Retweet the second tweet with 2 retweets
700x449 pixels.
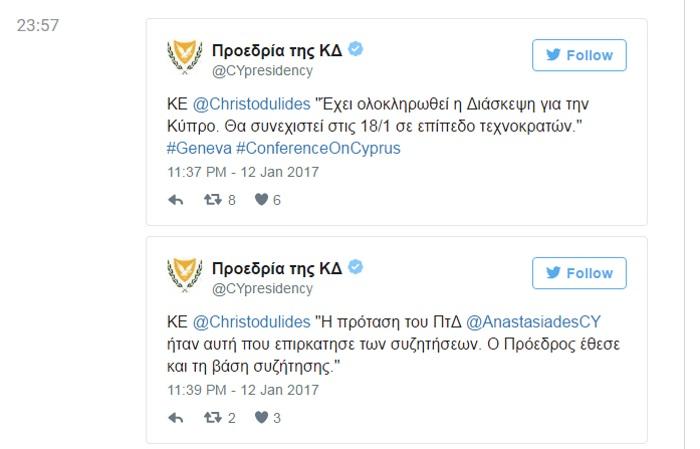pos(212,418)
